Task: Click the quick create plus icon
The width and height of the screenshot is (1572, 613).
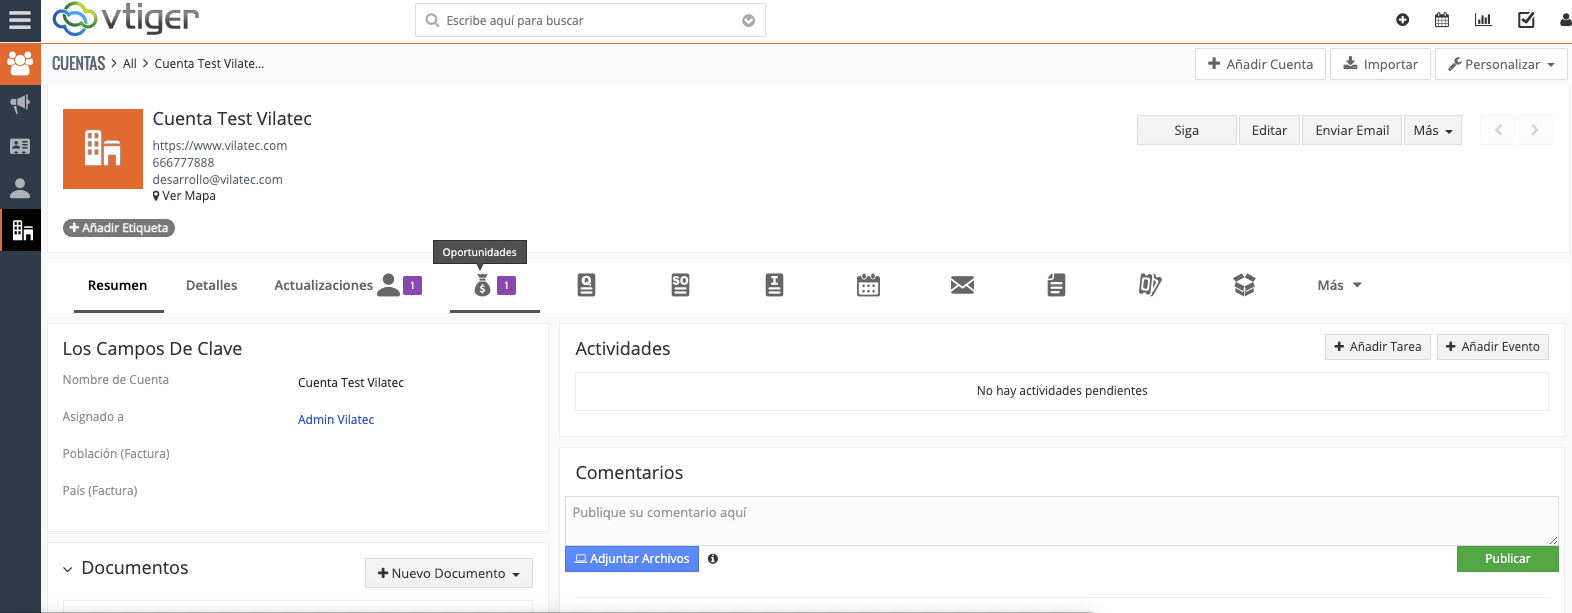Action: point(1402,20)
